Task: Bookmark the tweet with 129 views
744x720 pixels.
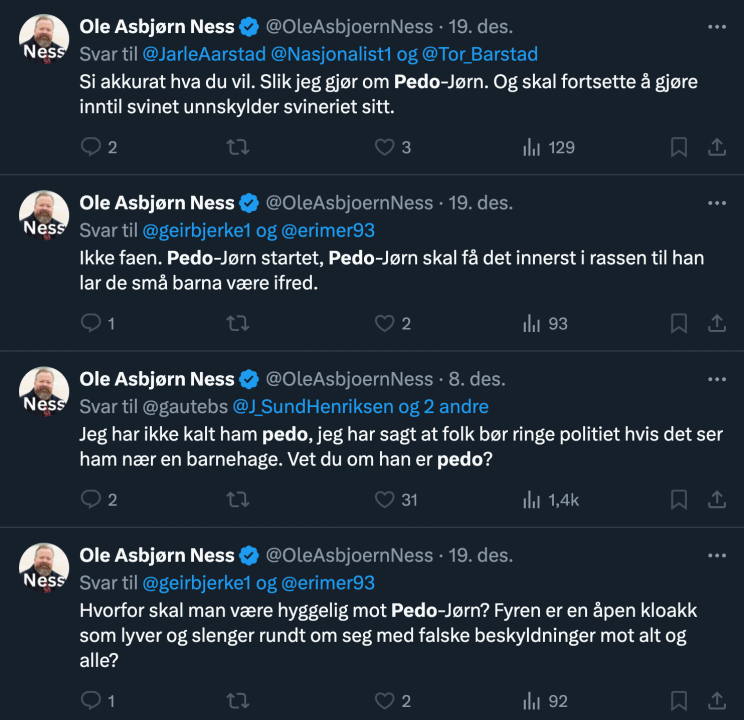Action: pyautogui.click(x=679, y=148)
